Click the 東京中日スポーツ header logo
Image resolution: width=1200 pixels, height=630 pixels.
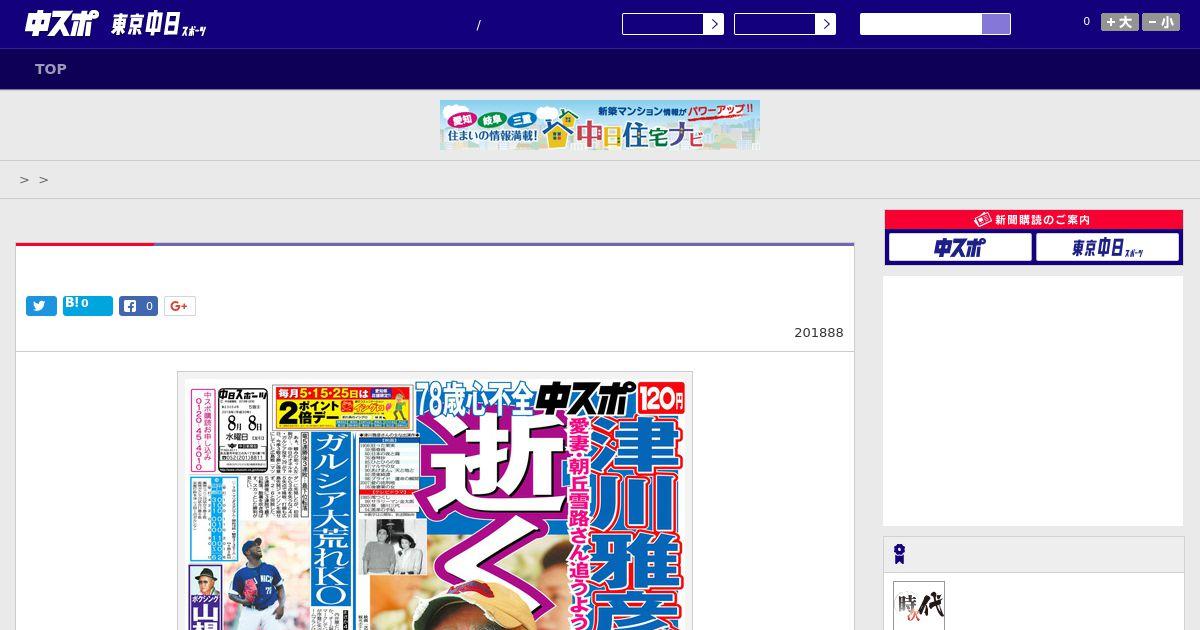[x=159, y=25]
